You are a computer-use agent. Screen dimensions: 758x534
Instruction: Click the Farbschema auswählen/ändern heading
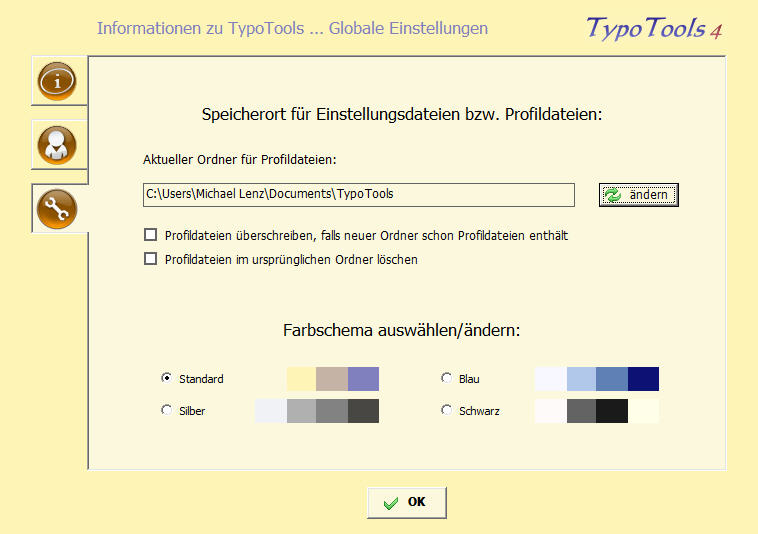(x=402, y=330)
